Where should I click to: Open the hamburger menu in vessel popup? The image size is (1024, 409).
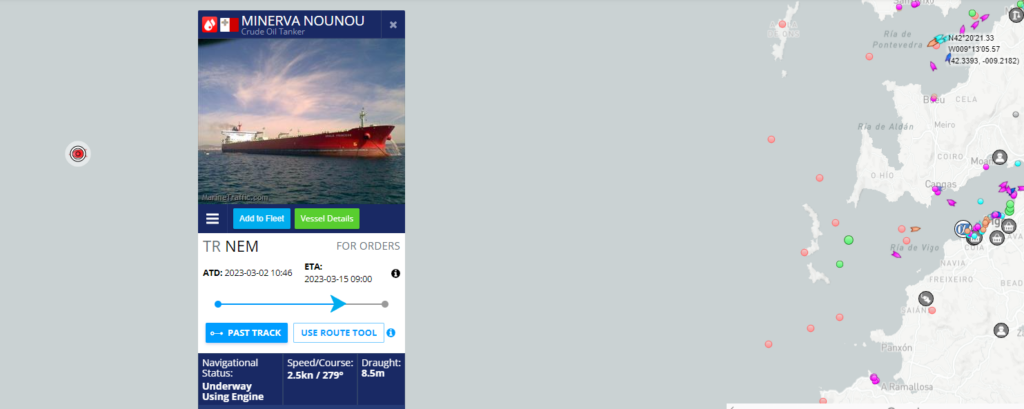pos(212,219)
